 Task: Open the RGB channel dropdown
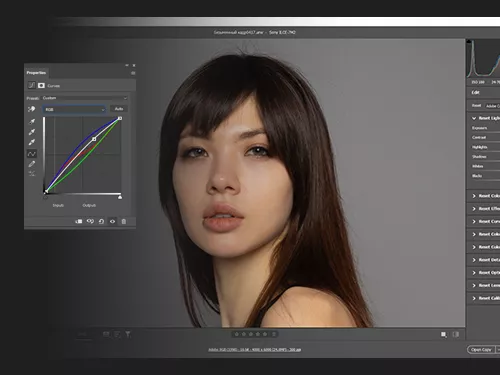74,109
